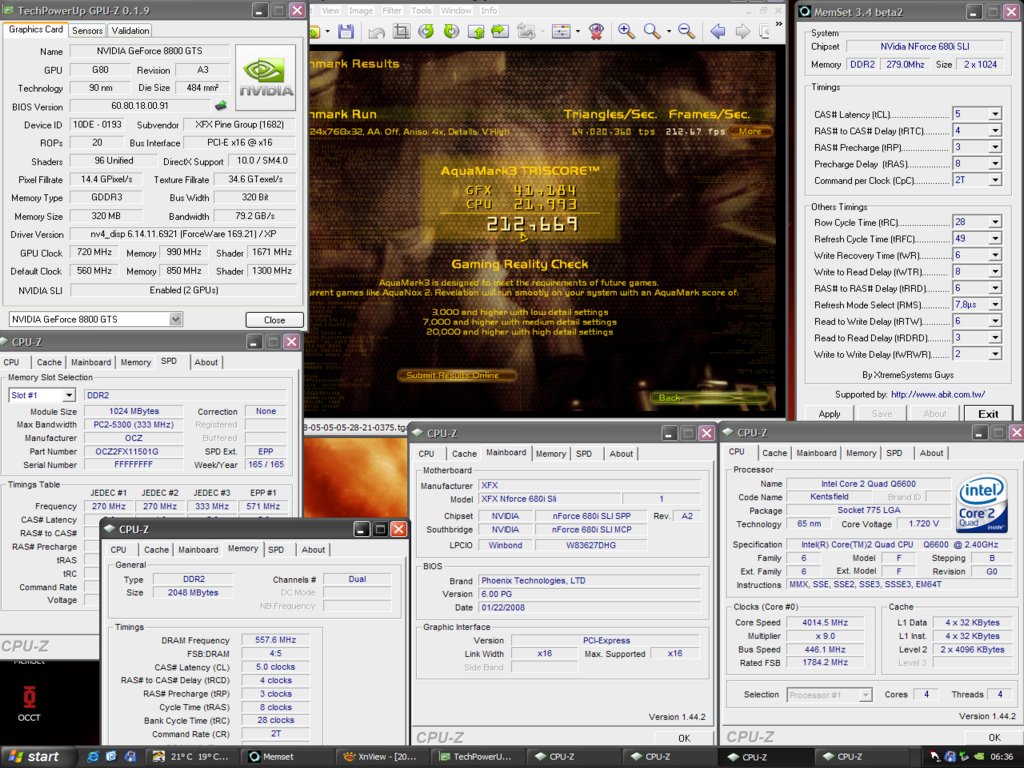1024x768 pixels.
Task: Click the BIOS Version field 60.80.18.00.91
Action: click(140, 106)
